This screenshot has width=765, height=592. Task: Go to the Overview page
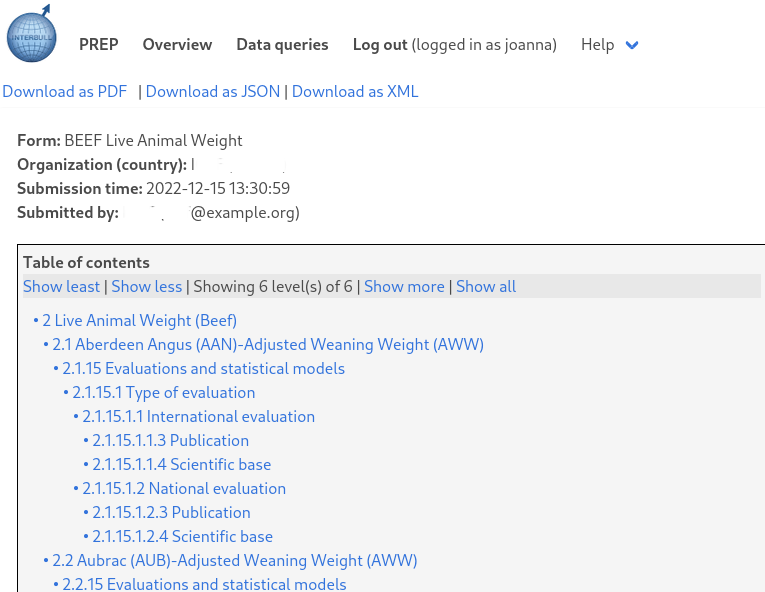pos(177,44)
